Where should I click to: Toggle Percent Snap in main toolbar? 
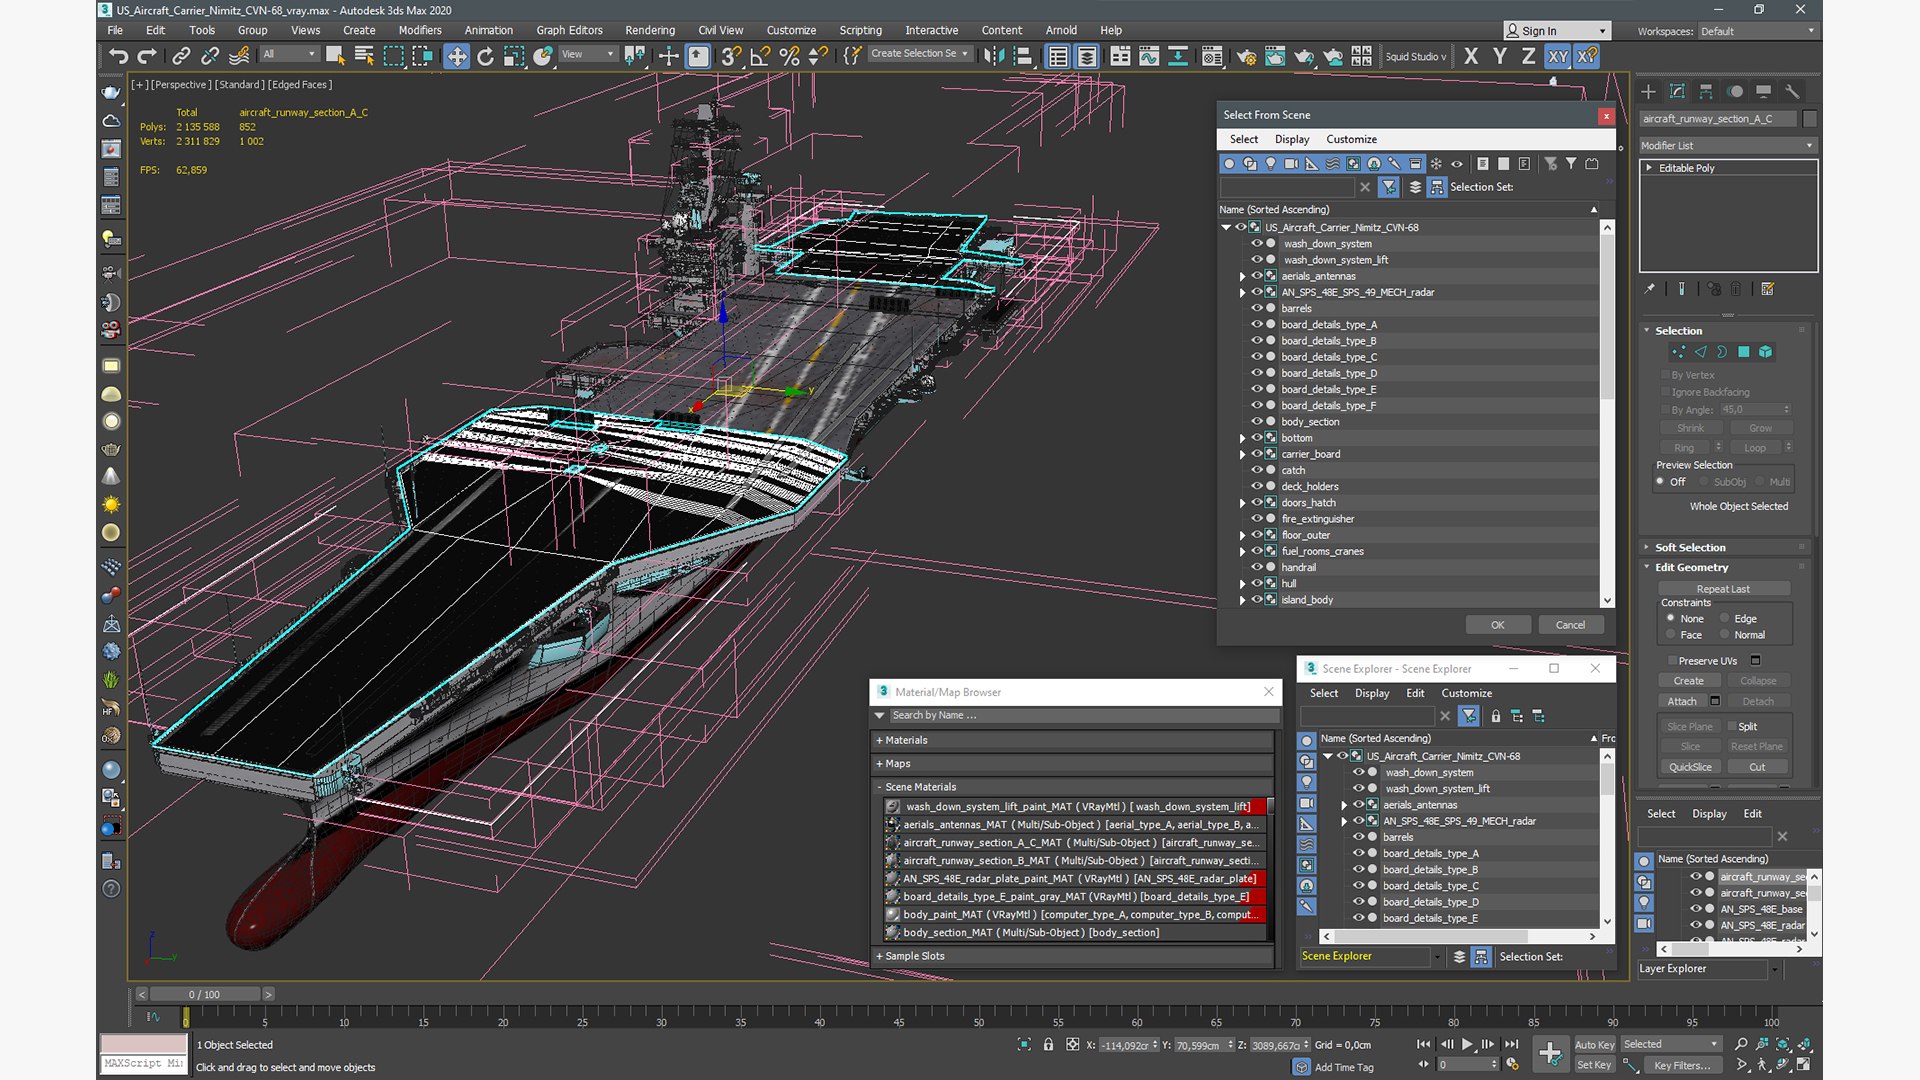click(789, 56)
